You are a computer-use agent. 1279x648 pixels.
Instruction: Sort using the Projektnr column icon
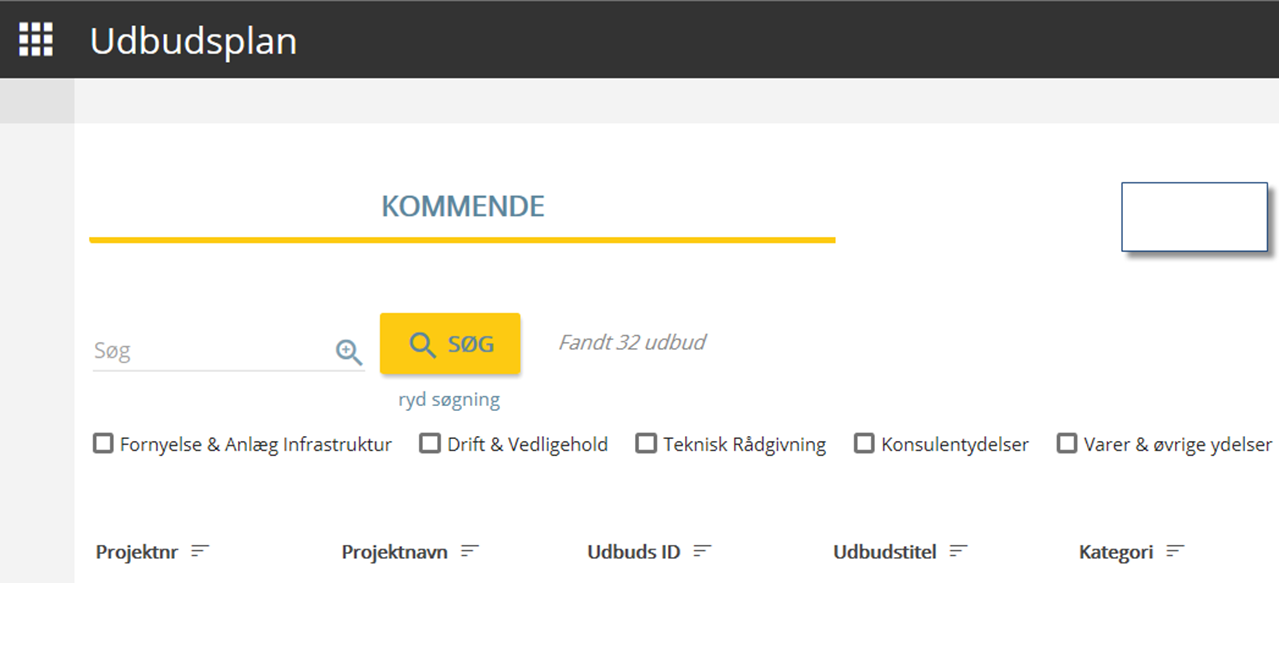pos(200,549)
